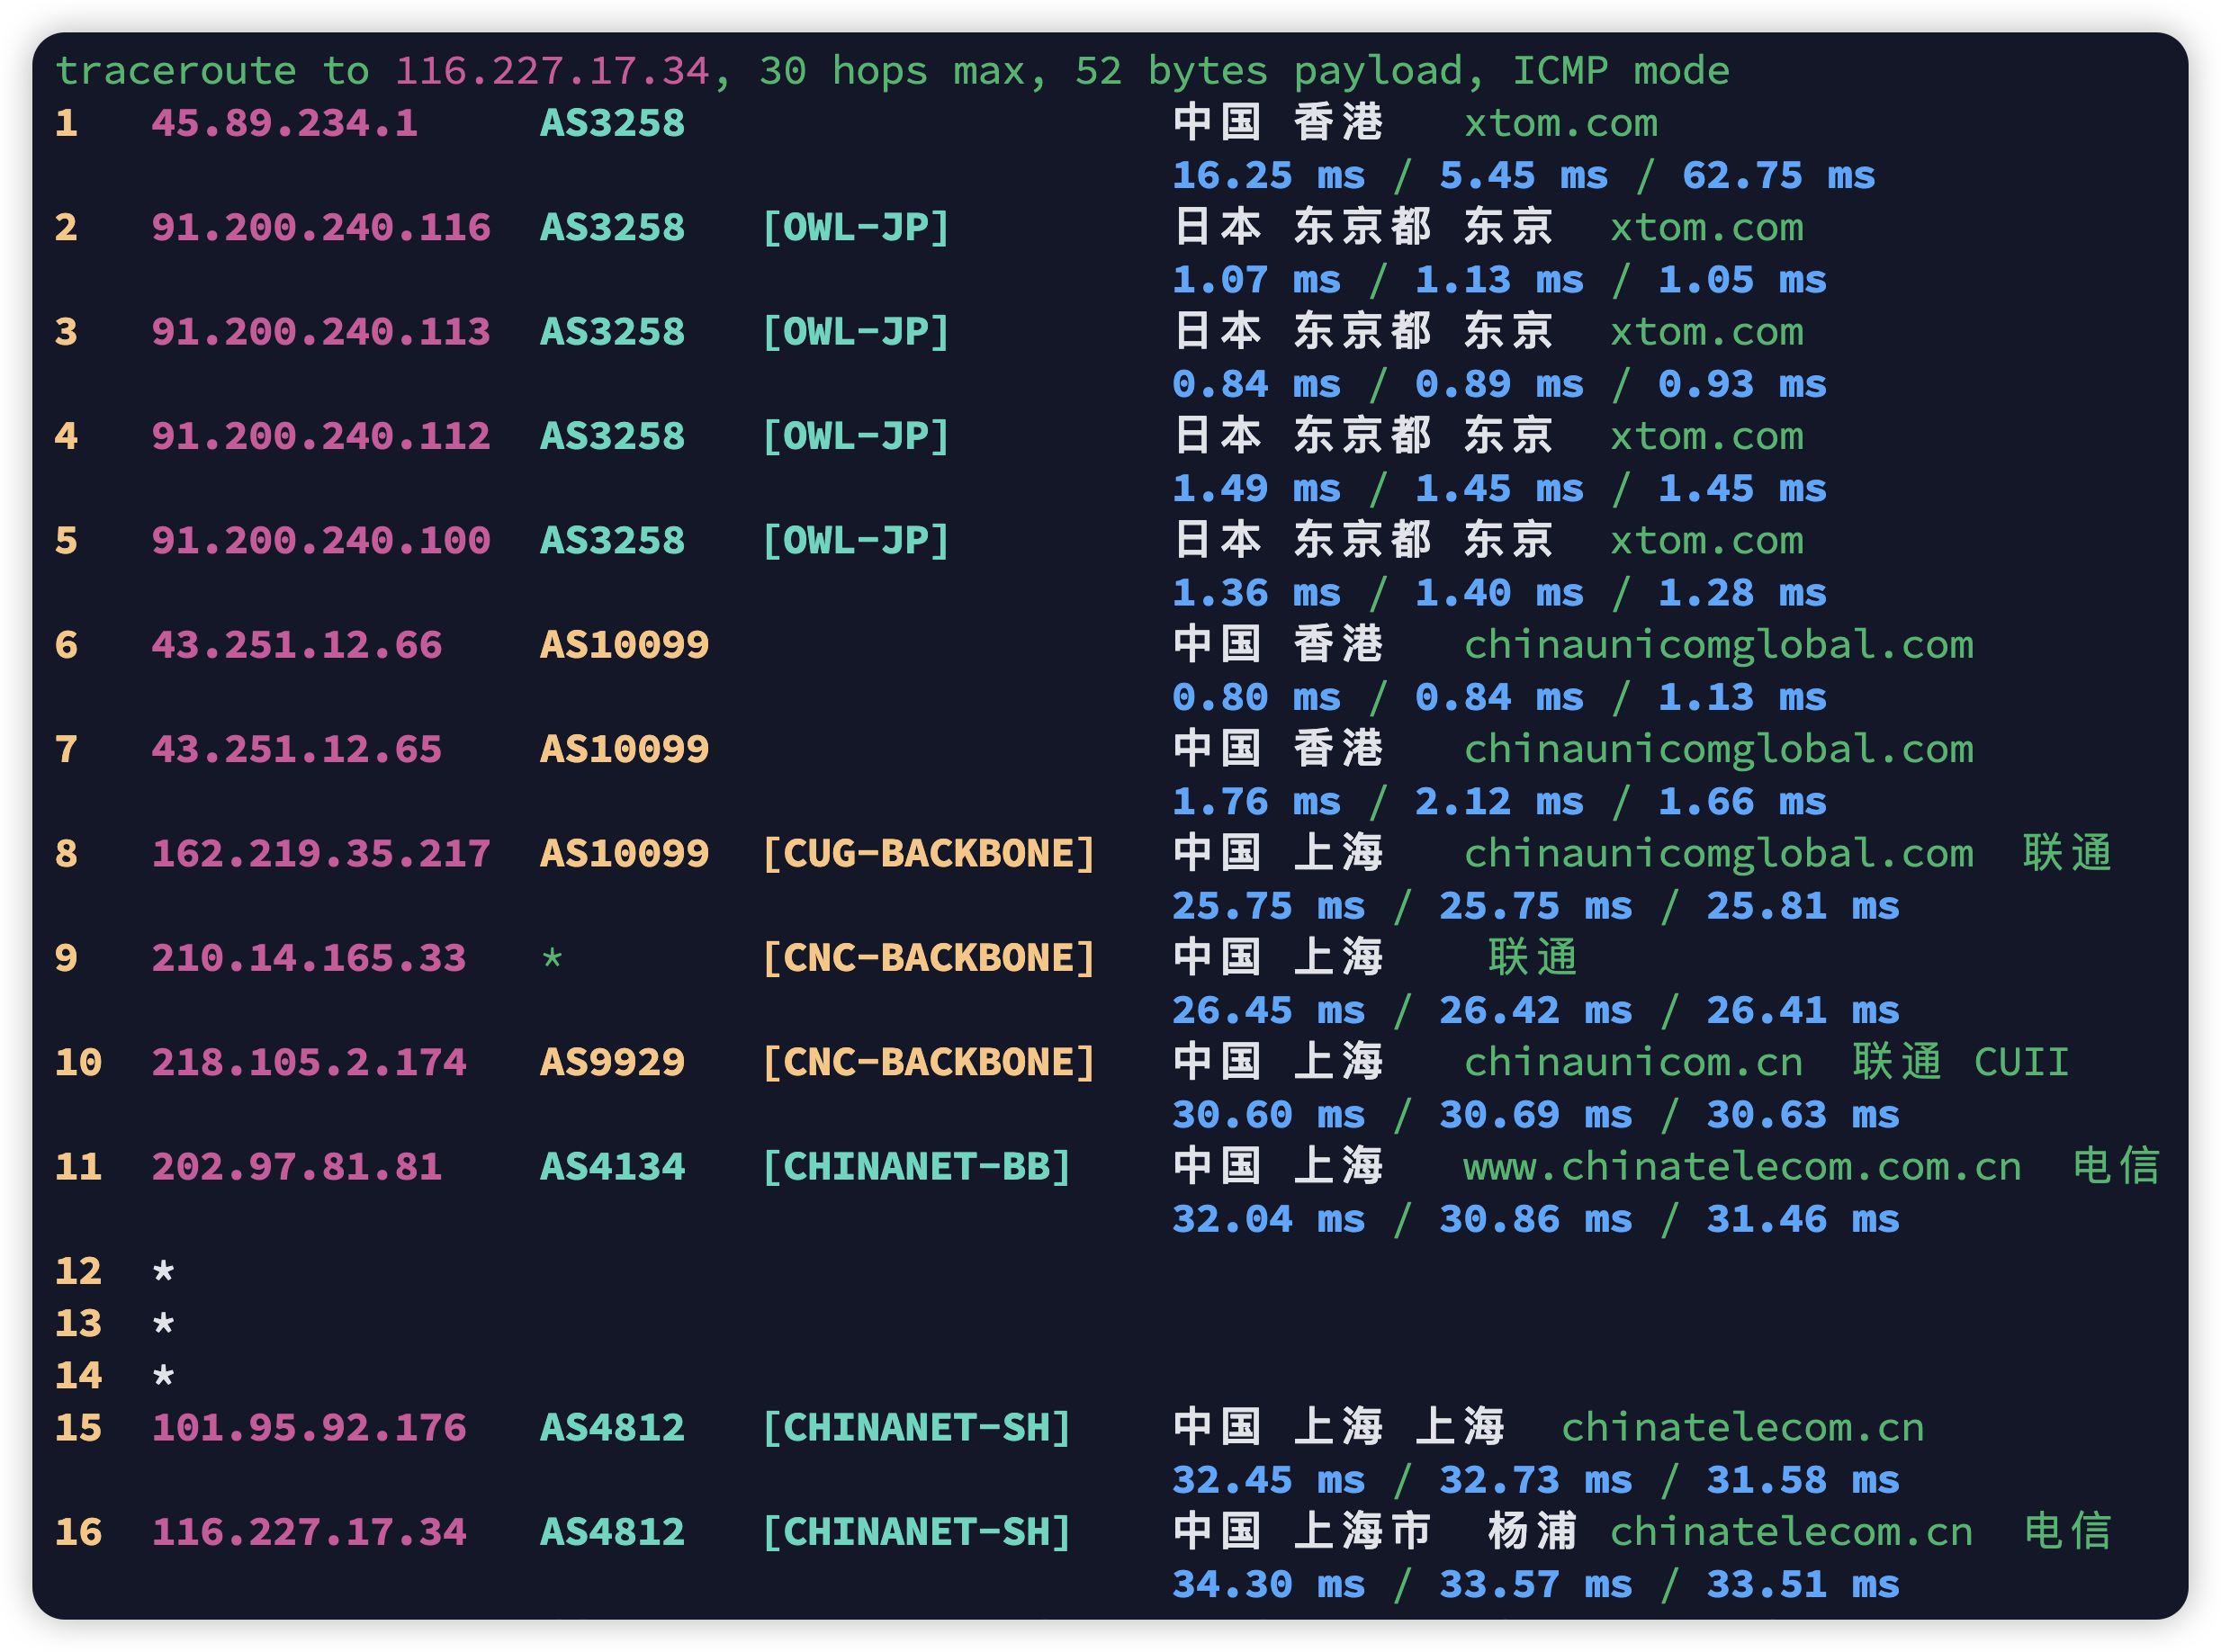The image size is (2221, 1652).
Task: Click IP 101.95.92.176 on hop 15
Action: 309,1428
